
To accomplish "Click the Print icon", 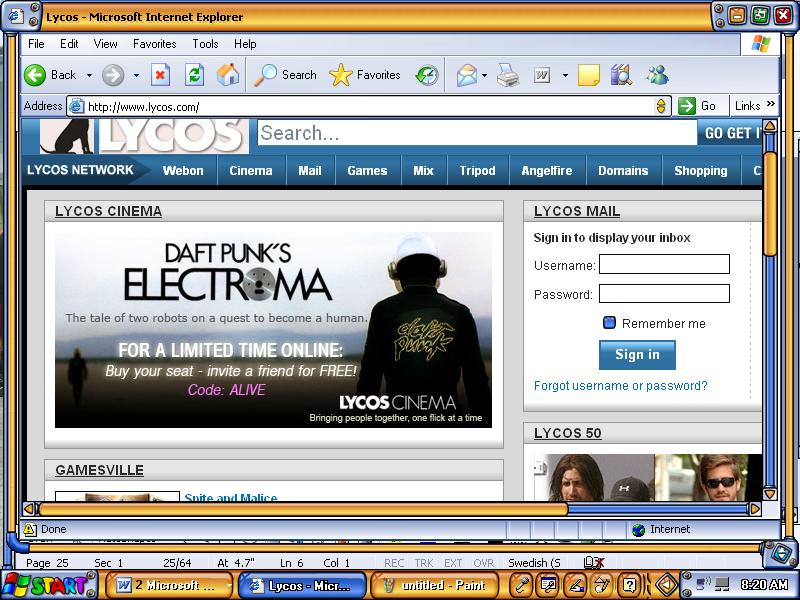I will (508, 76).
